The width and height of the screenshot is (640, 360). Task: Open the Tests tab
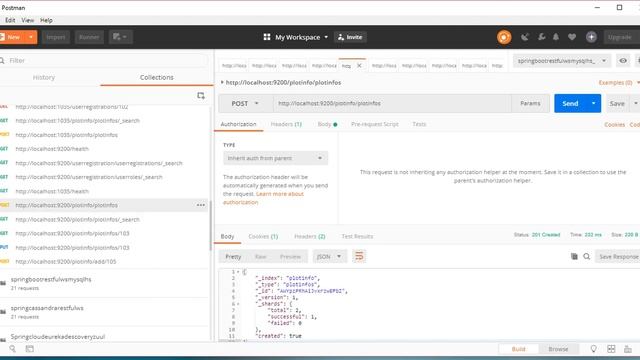click(x=419, y=124)
